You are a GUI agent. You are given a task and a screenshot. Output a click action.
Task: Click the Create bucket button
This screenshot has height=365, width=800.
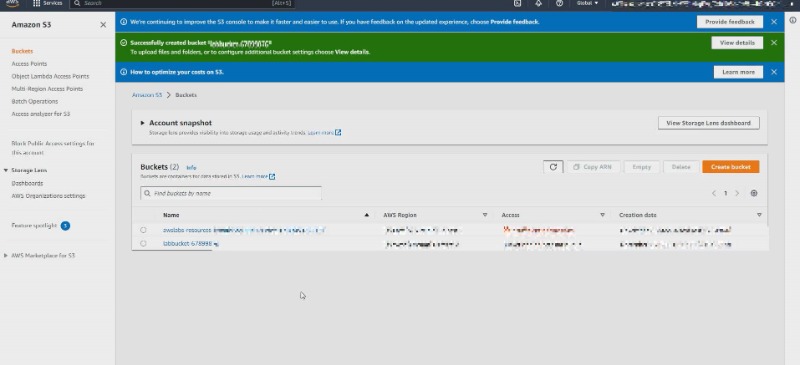[731, 167]
